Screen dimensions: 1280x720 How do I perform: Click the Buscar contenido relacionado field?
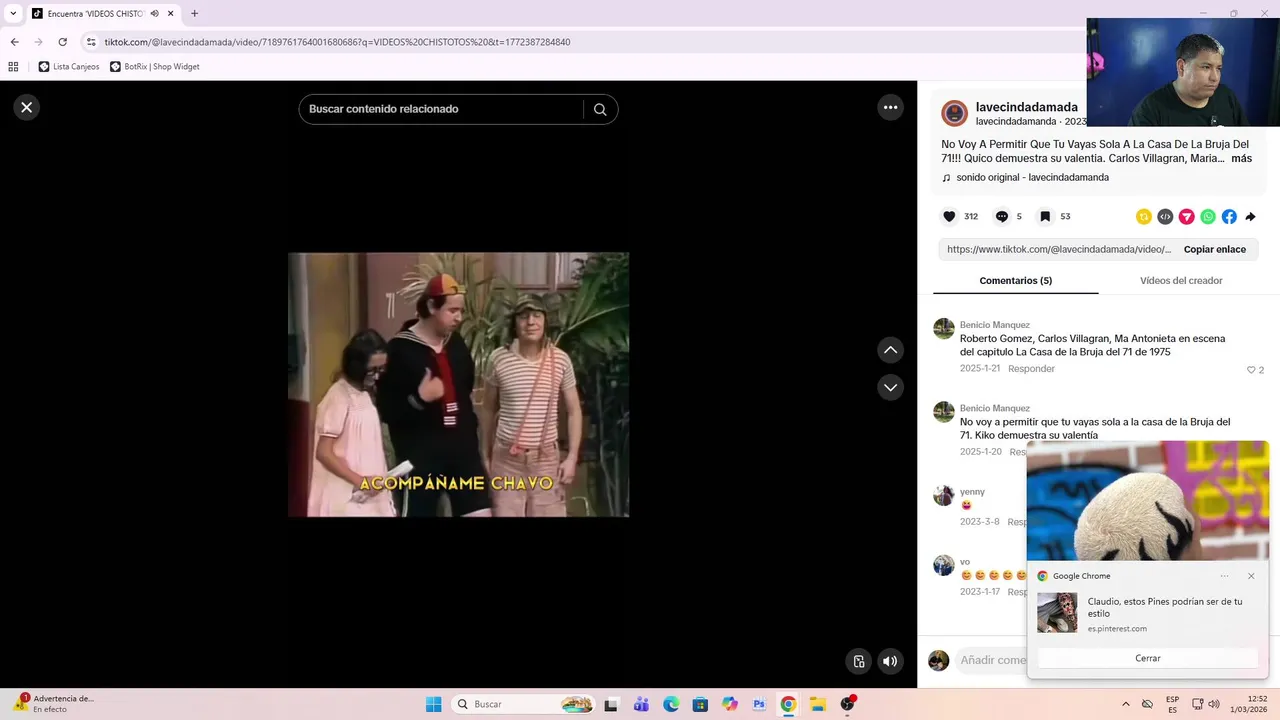(x=440, y=109)
